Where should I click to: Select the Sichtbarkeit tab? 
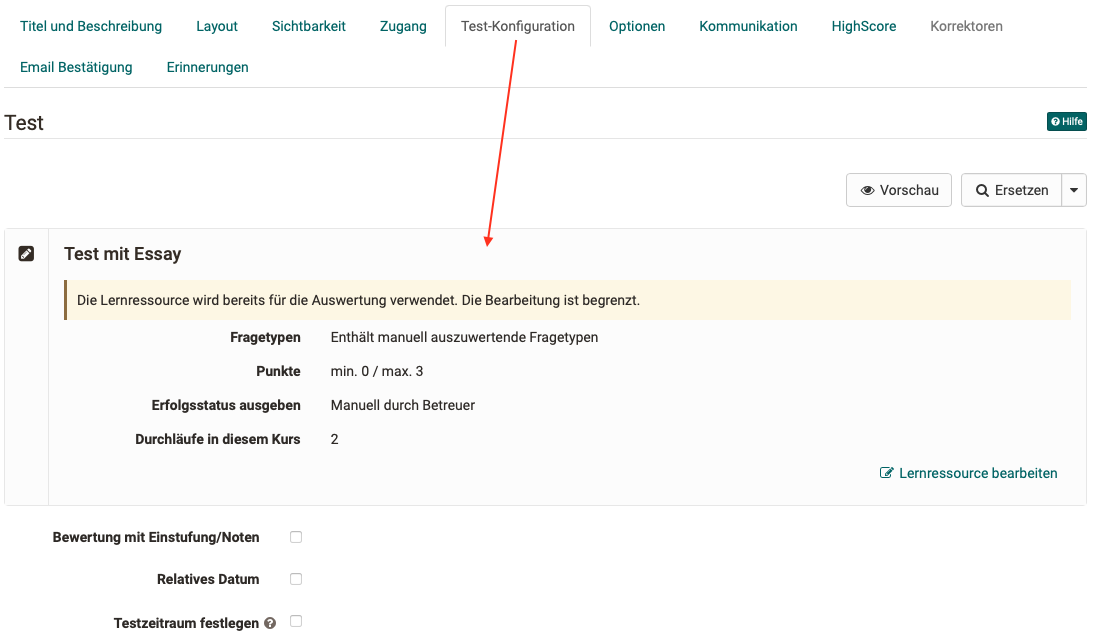(x=308, y=26)
